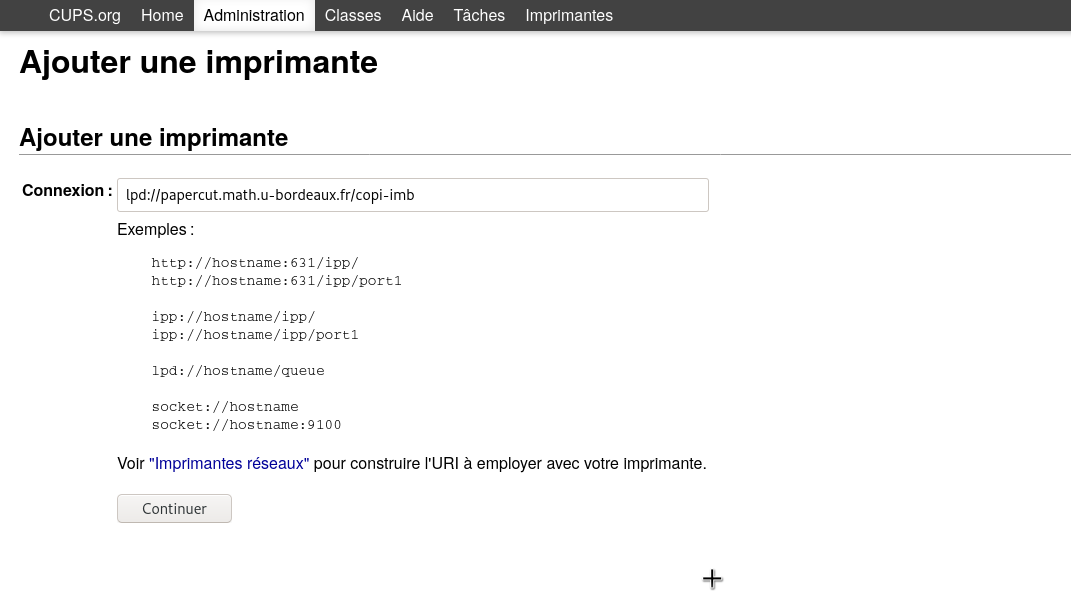
Task: Click the "Exemples :" label text
Action: point(155,230)
